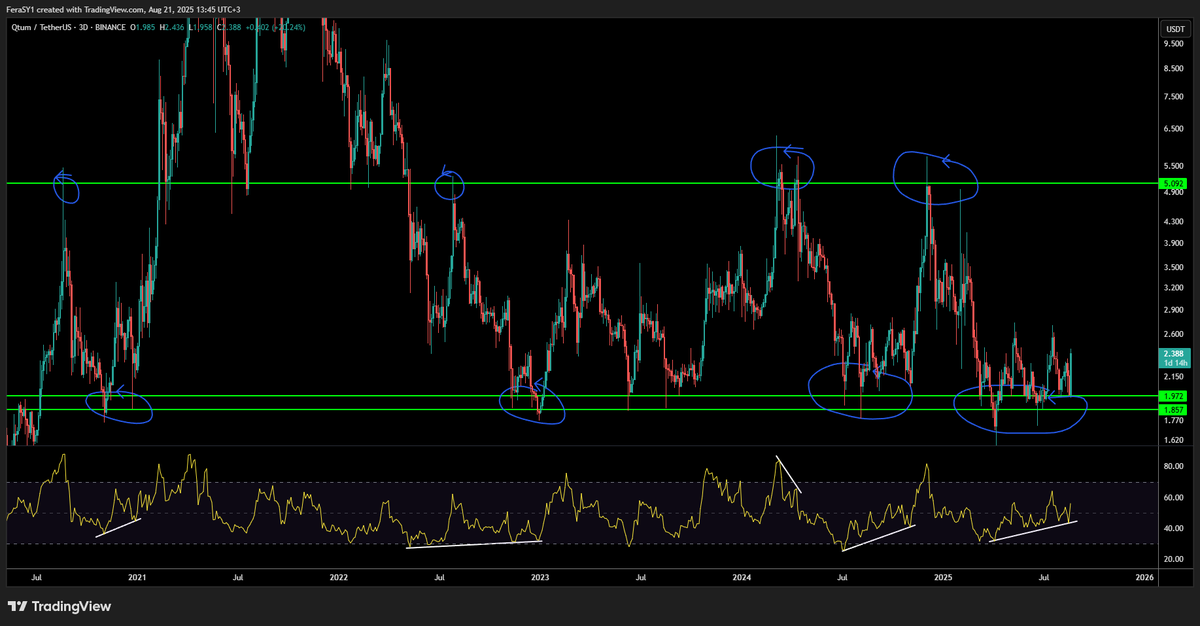Click the 2023 label on time axis
Image resolution: width=1200 pixels, height=626 pixels.
(x=540, y=577)
